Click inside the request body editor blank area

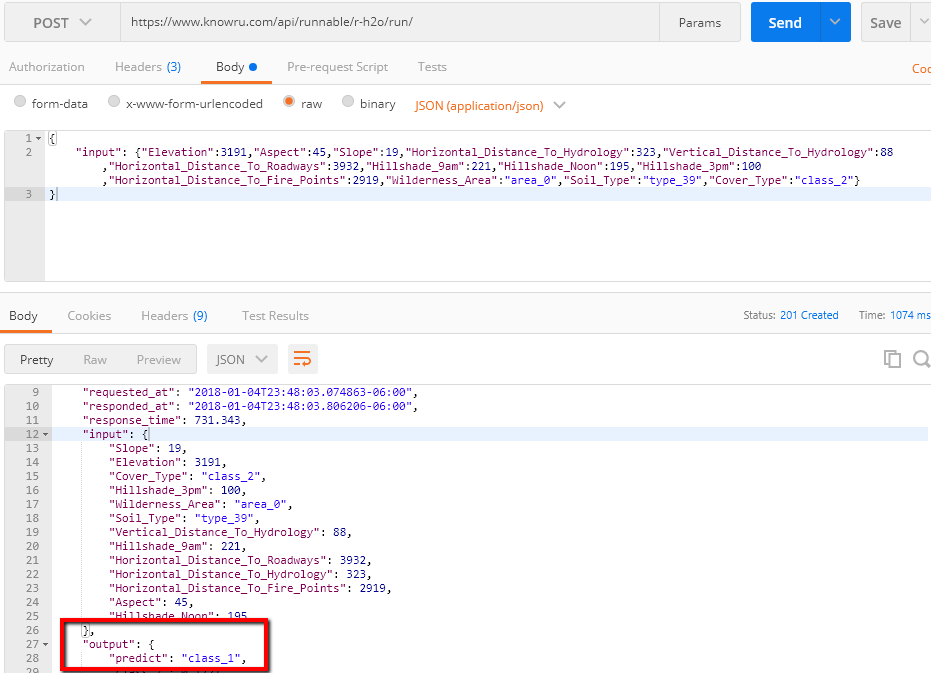pyautogui.click(x=487, y=241)
